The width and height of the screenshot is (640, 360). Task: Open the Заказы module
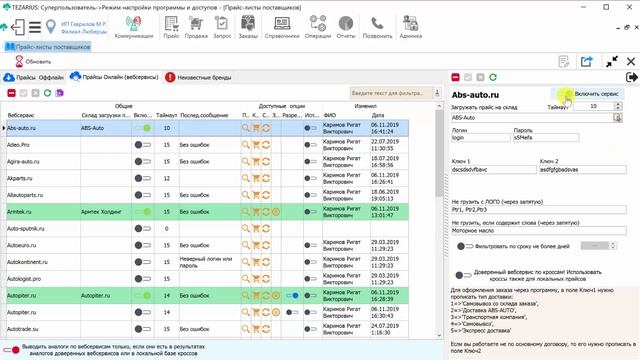click(x=248, y=27)
